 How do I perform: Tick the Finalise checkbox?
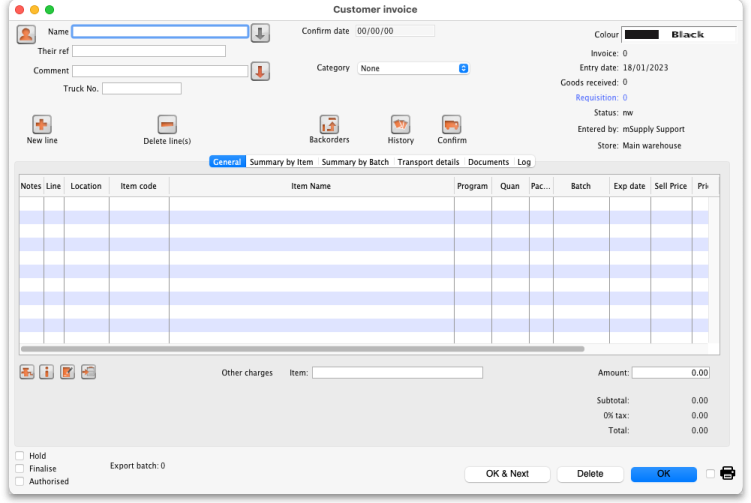[20, 468]
